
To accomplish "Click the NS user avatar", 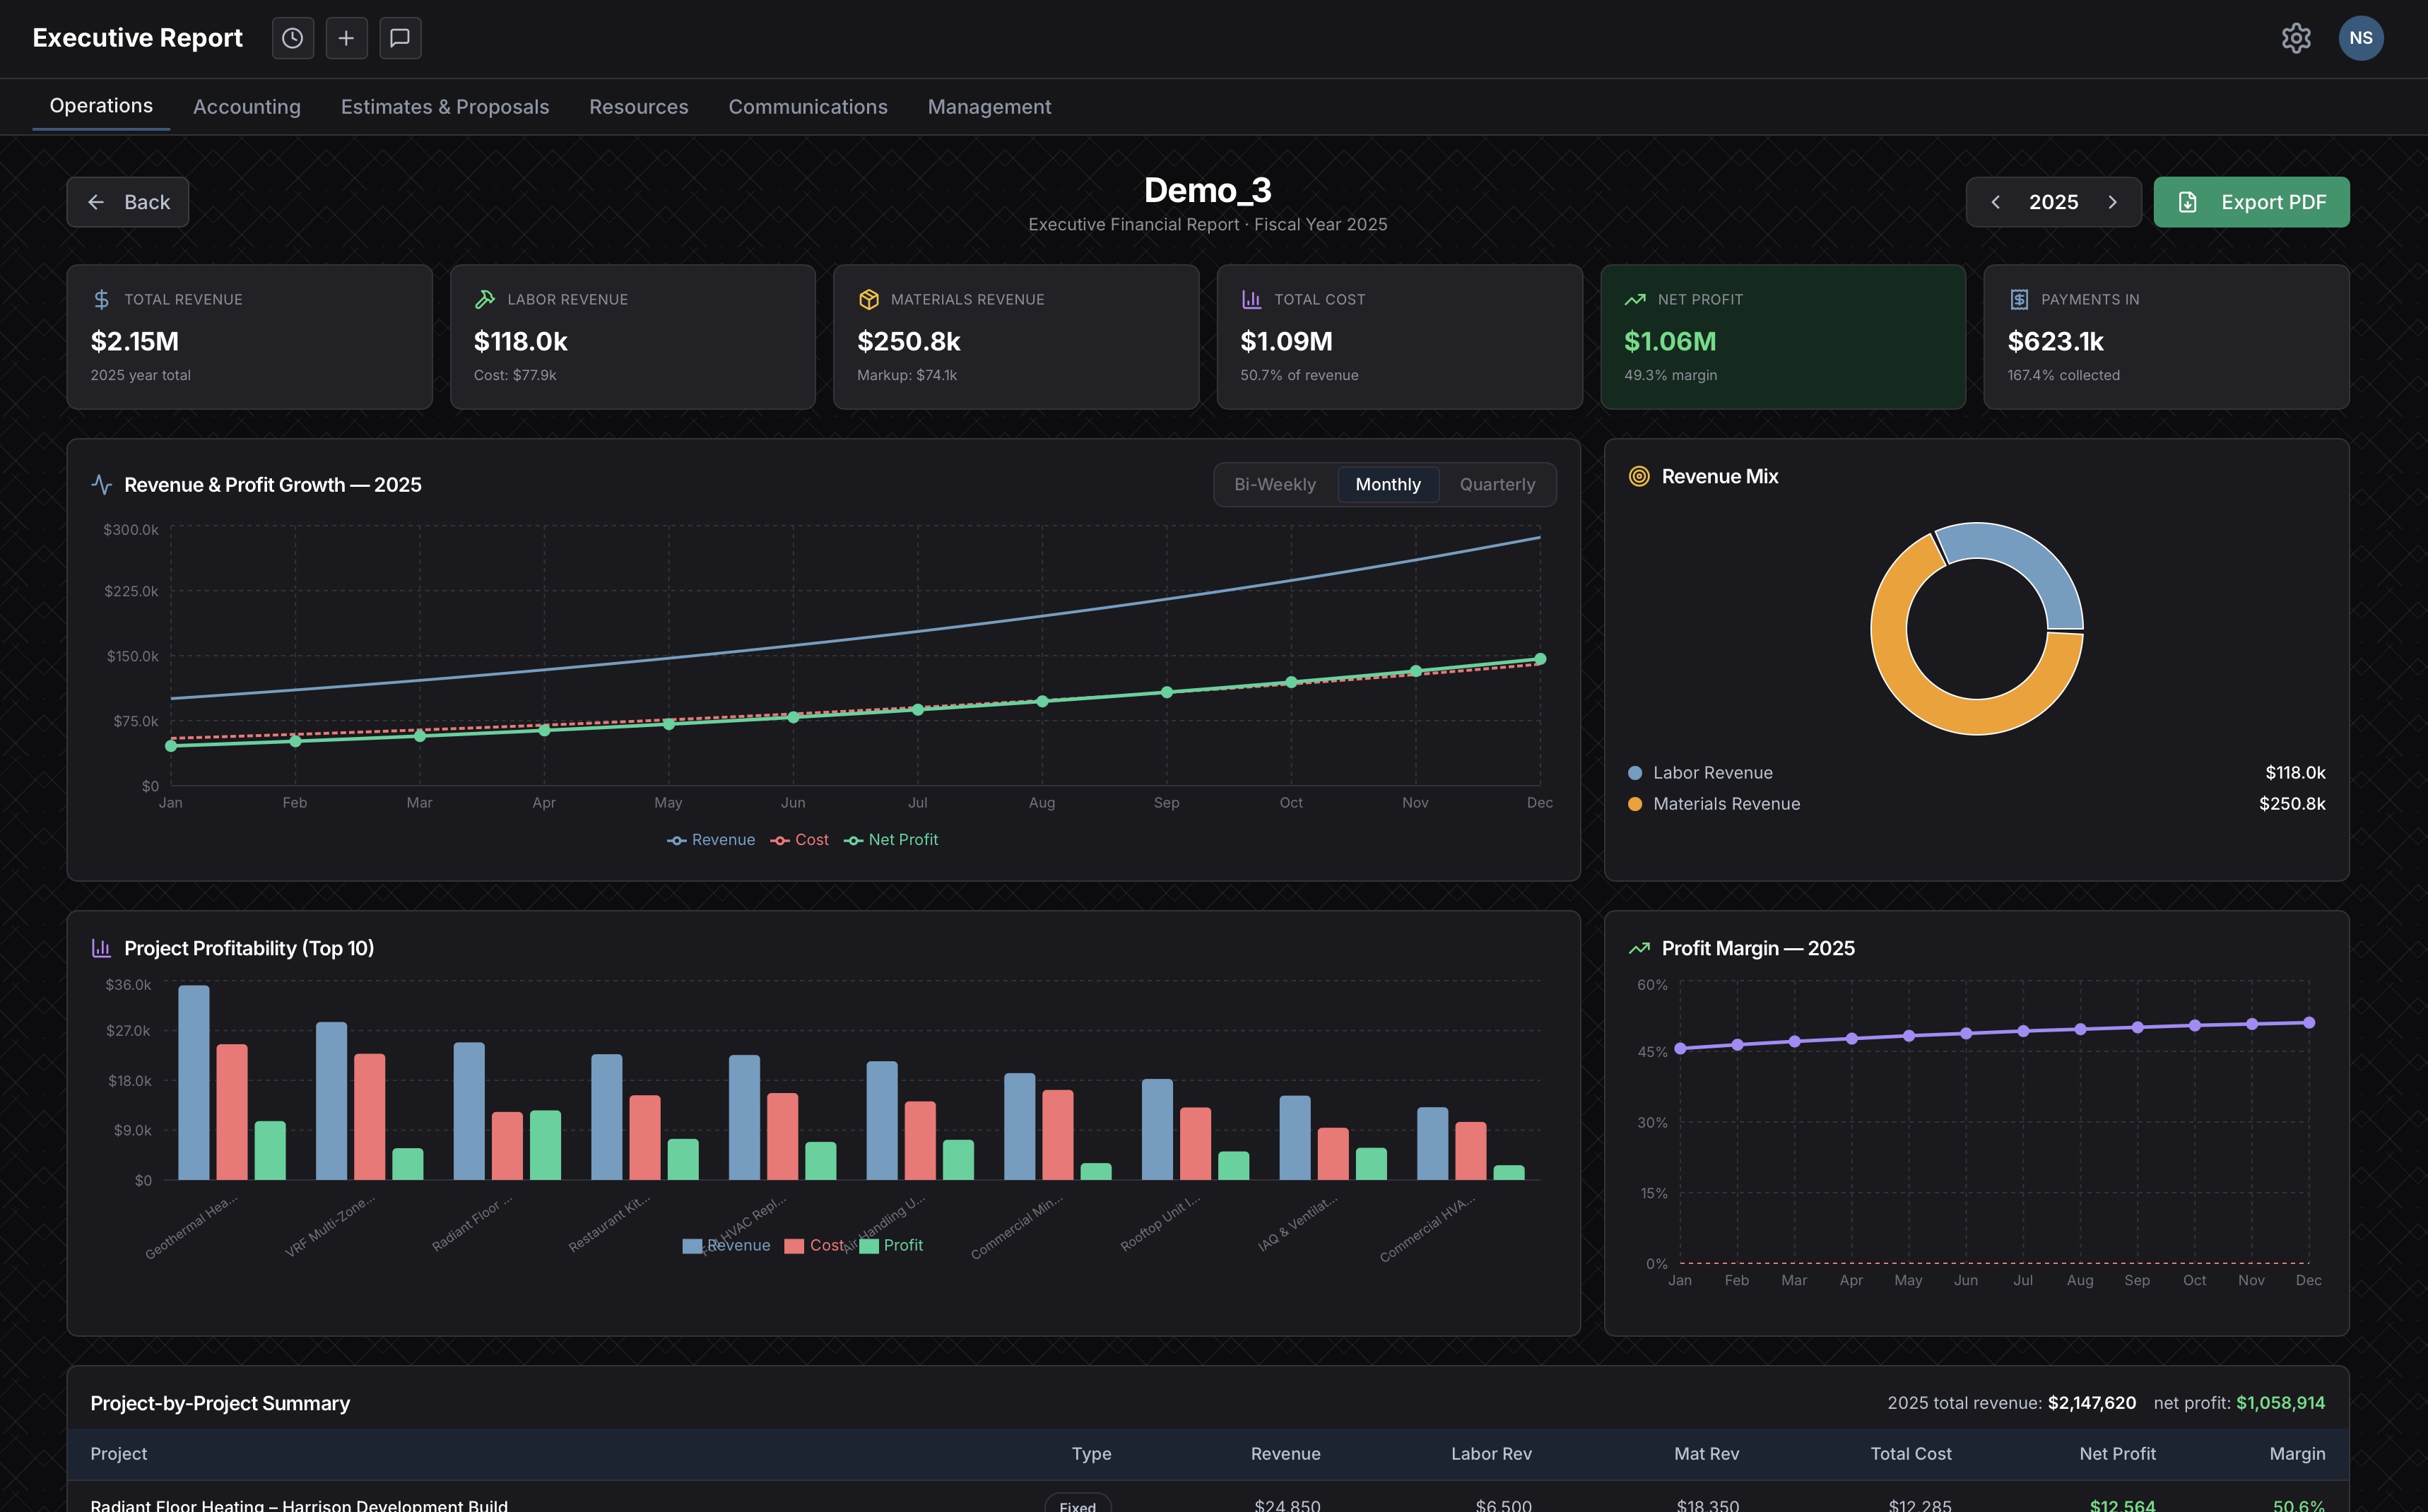I will (x=2361, y=38).
